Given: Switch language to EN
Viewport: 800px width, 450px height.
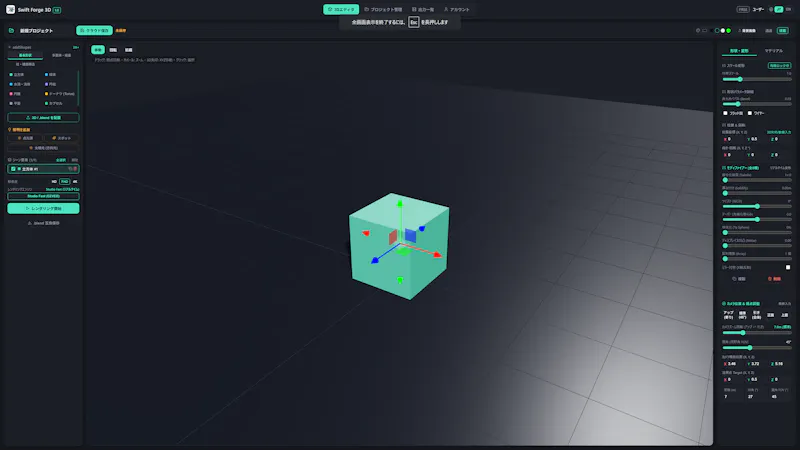Looking at the screenshot, I should 788,9.
